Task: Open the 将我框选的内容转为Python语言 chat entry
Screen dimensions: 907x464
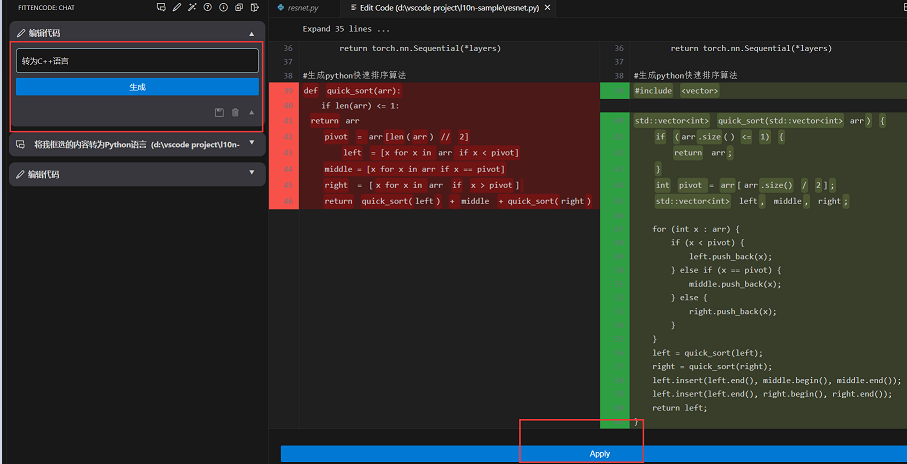Action: (x=137, y=145)
